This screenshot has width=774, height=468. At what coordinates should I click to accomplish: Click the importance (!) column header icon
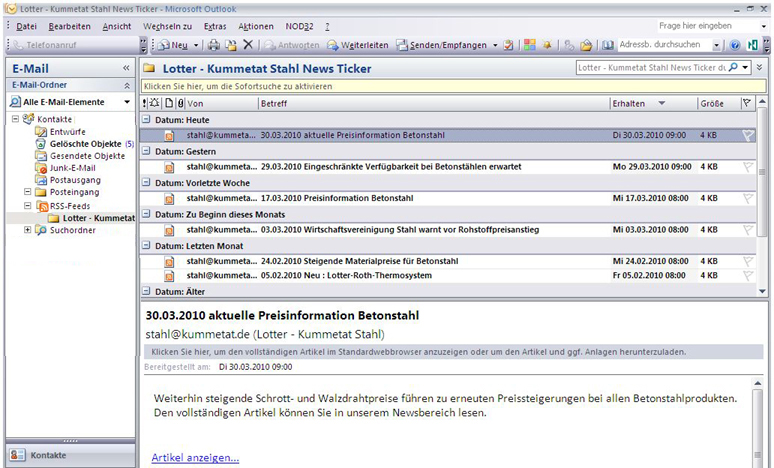144,103
